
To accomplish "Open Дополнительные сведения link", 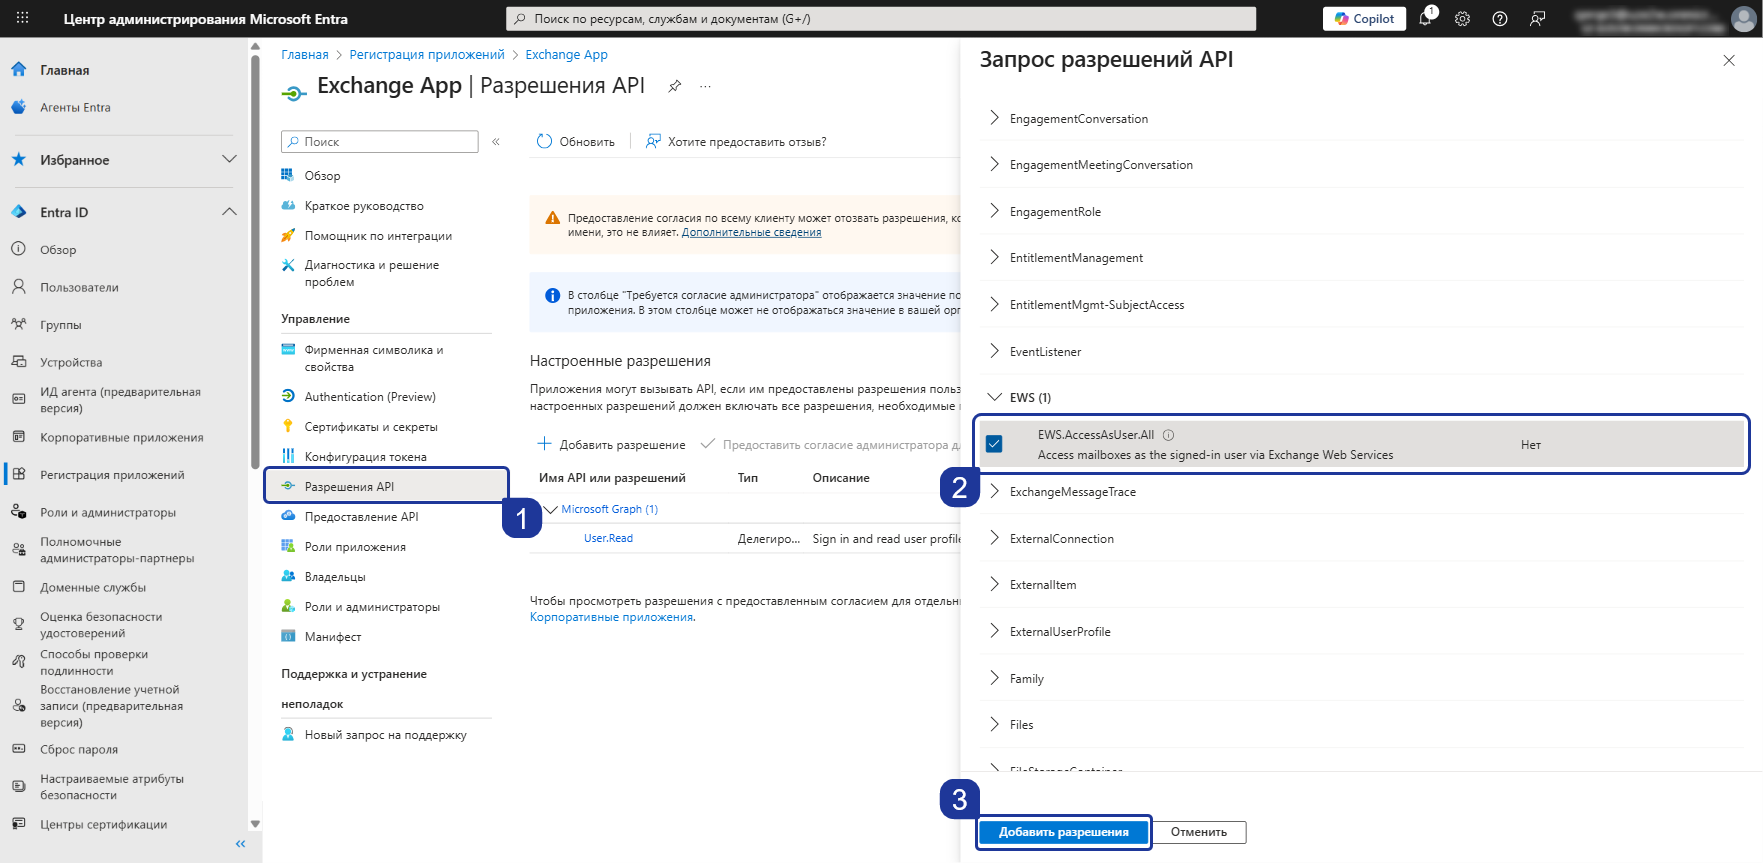I will point(751,233).
